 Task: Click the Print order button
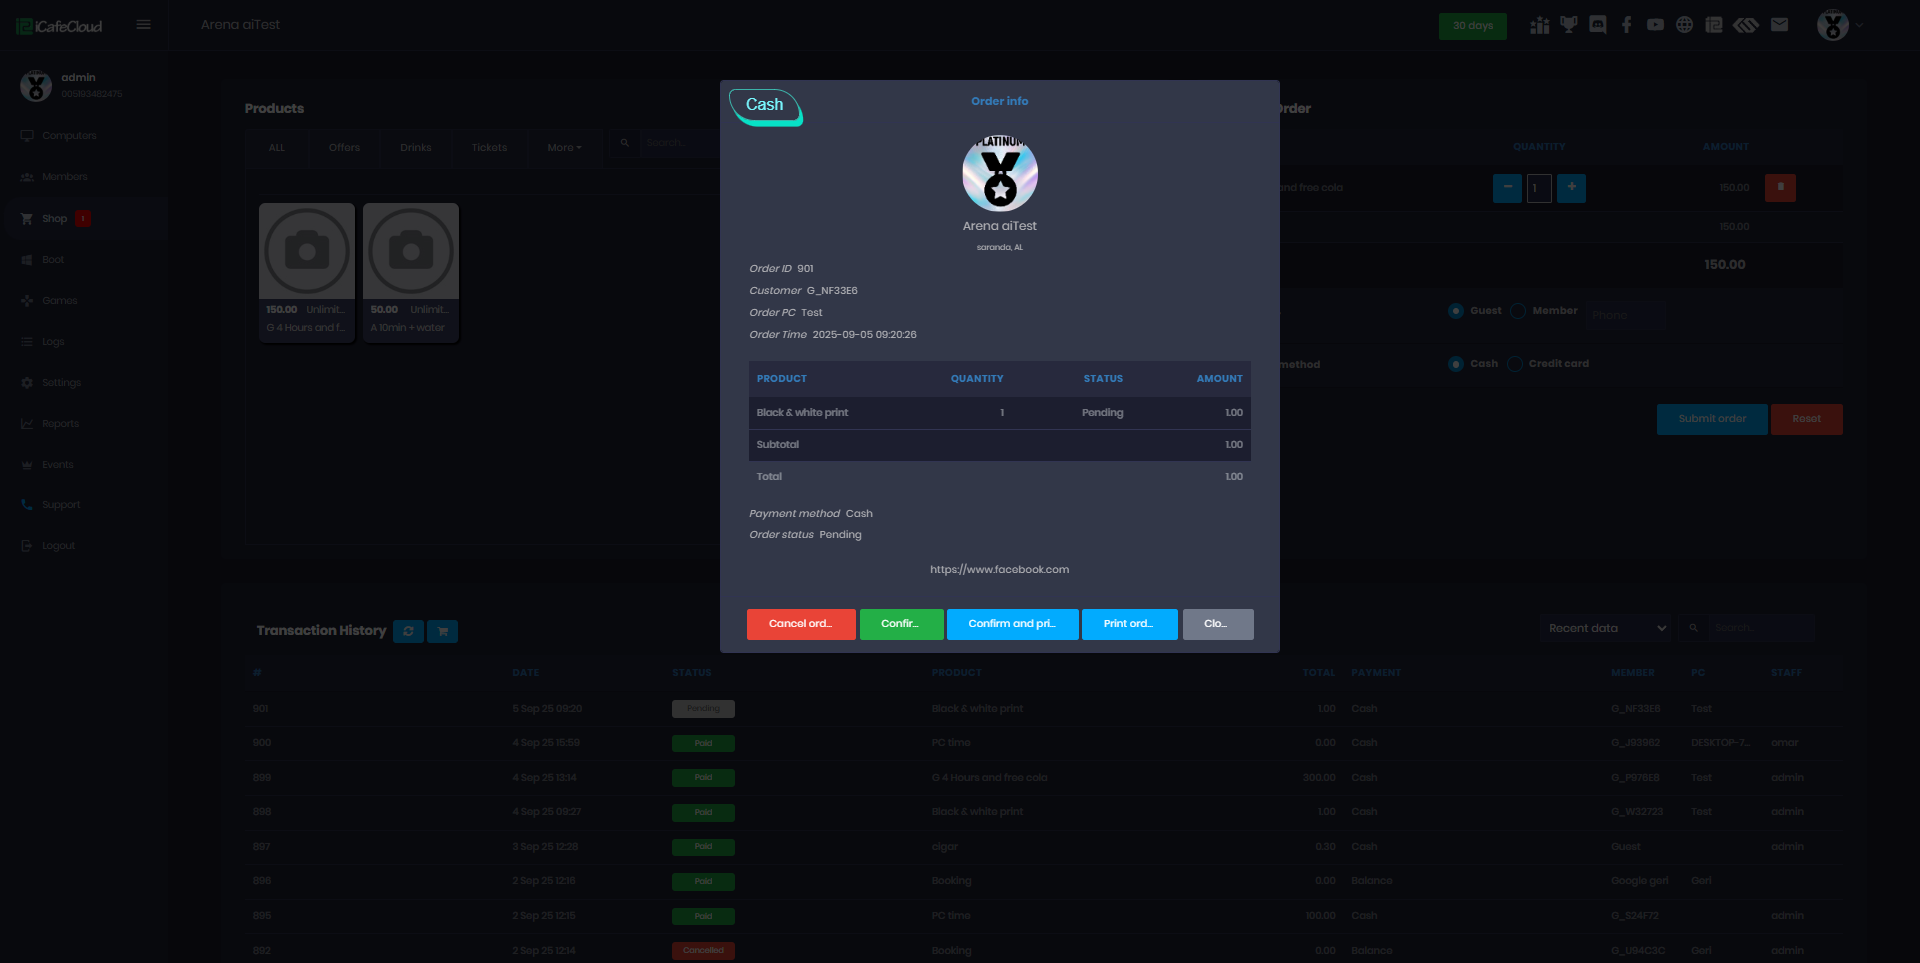tap(1129, 624)
